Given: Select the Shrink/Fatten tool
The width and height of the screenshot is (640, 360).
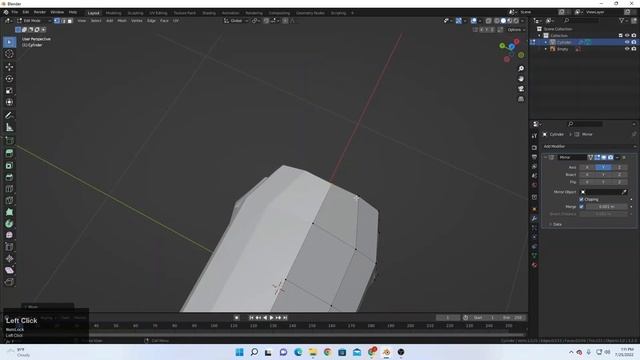Looking at the screenshot, I should pos(9,259).
